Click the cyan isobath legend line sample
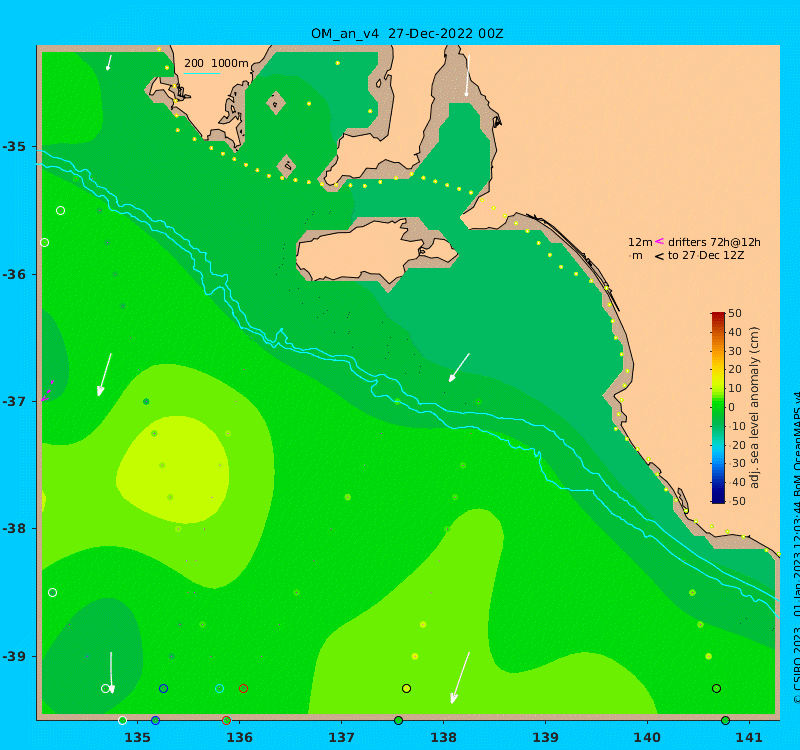 [202, 73]
